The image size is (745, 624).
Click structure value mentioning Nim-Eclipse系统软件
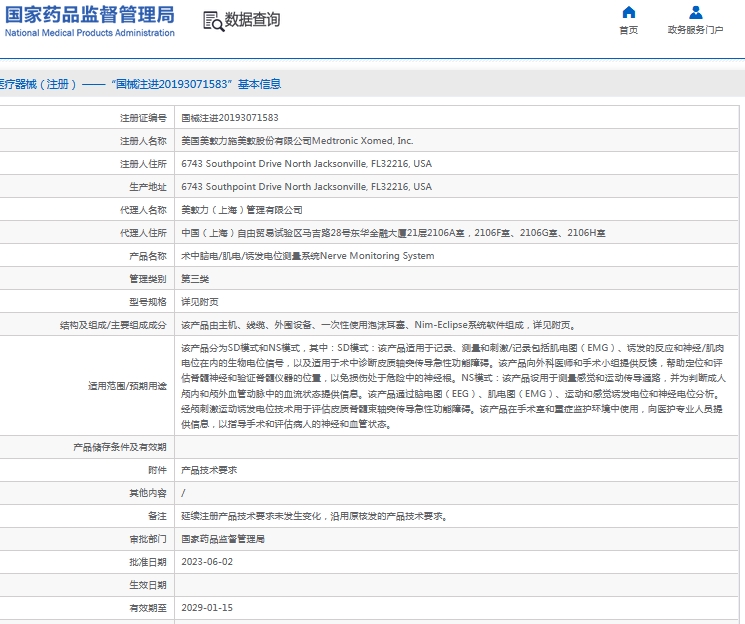tap(378, 325)
